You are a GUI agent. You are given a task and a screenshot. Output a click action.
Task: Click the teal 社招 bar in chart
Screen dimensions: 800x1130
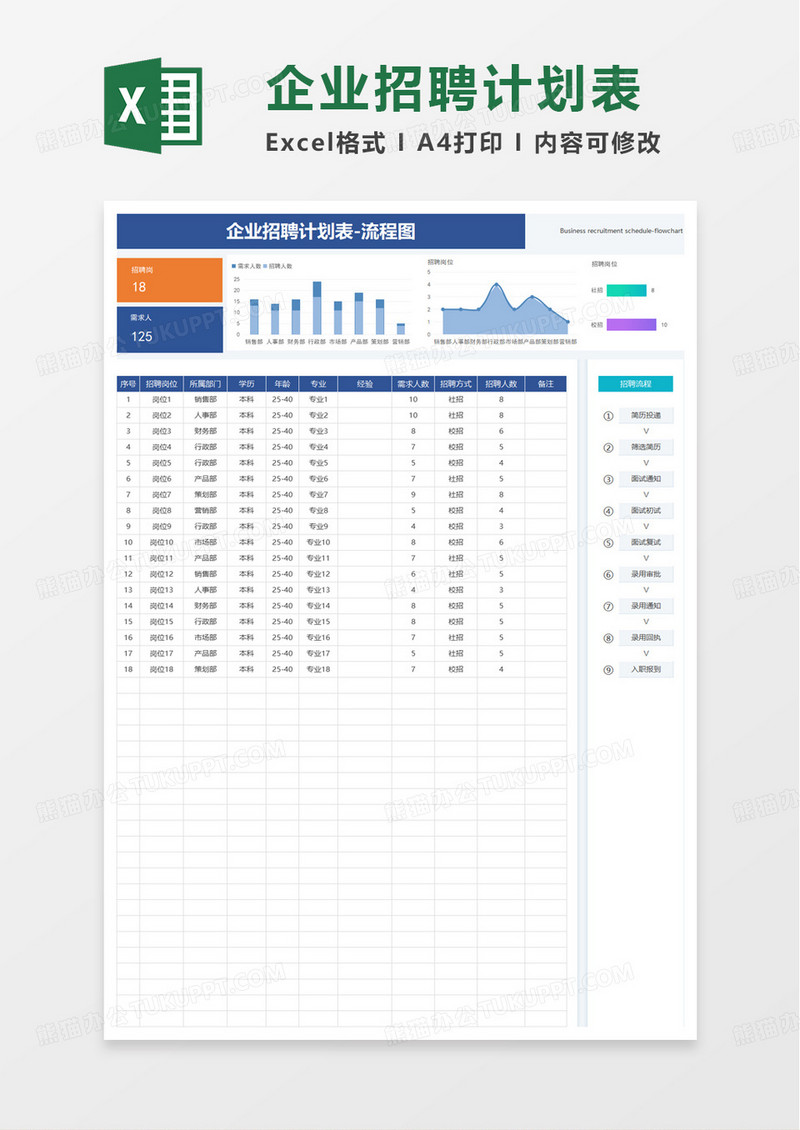pos(626,290)
